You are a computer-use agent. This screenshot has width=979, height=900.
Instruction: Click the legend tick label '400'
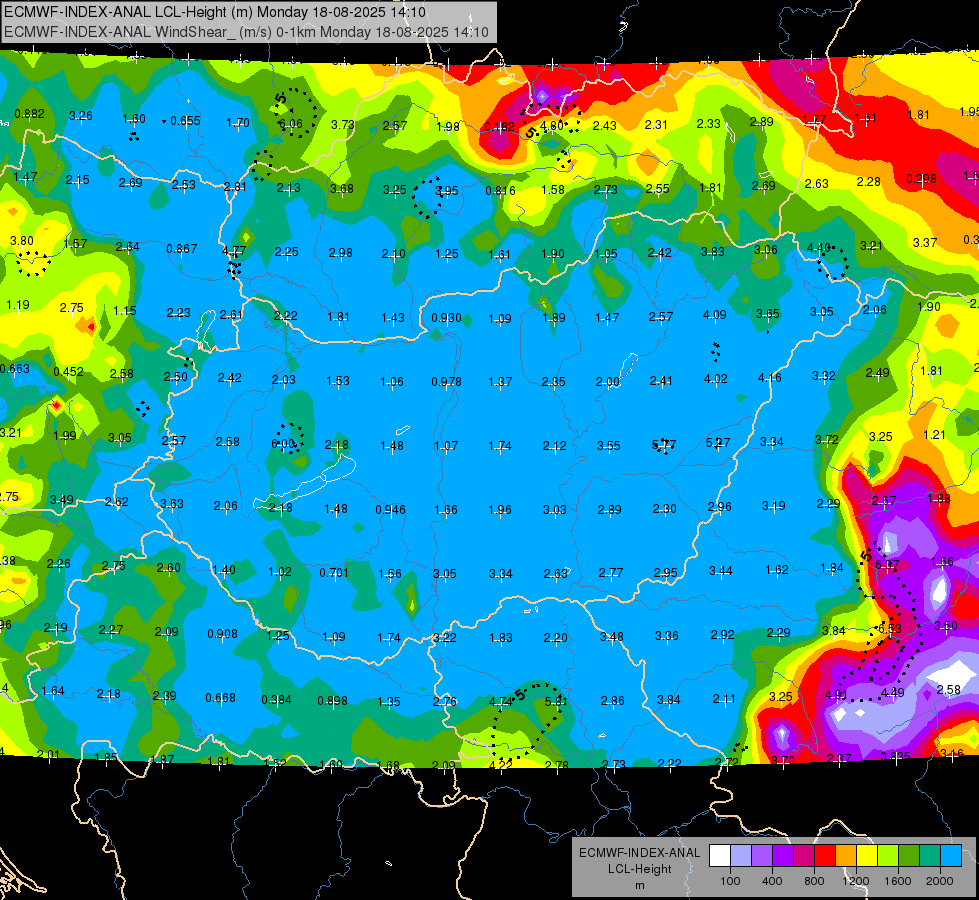[772, 881]
